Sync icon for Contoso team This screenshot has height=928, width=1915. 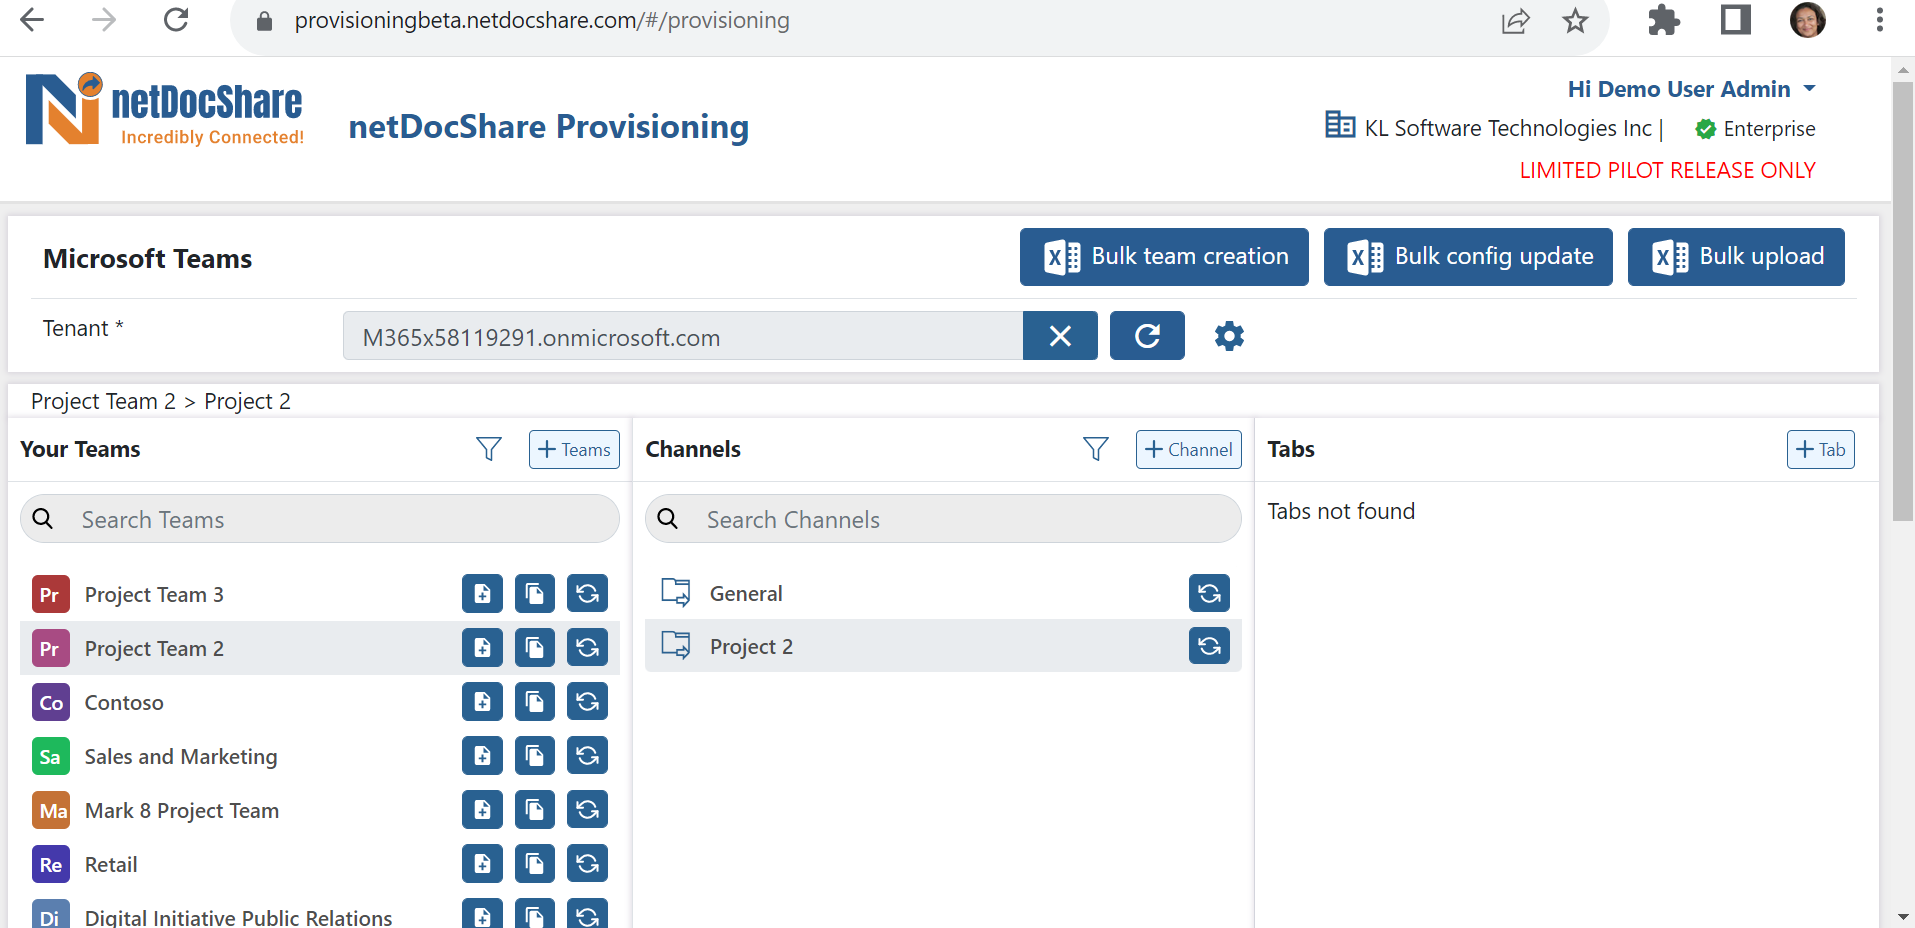pyautogui.click(x=588, y=702)
